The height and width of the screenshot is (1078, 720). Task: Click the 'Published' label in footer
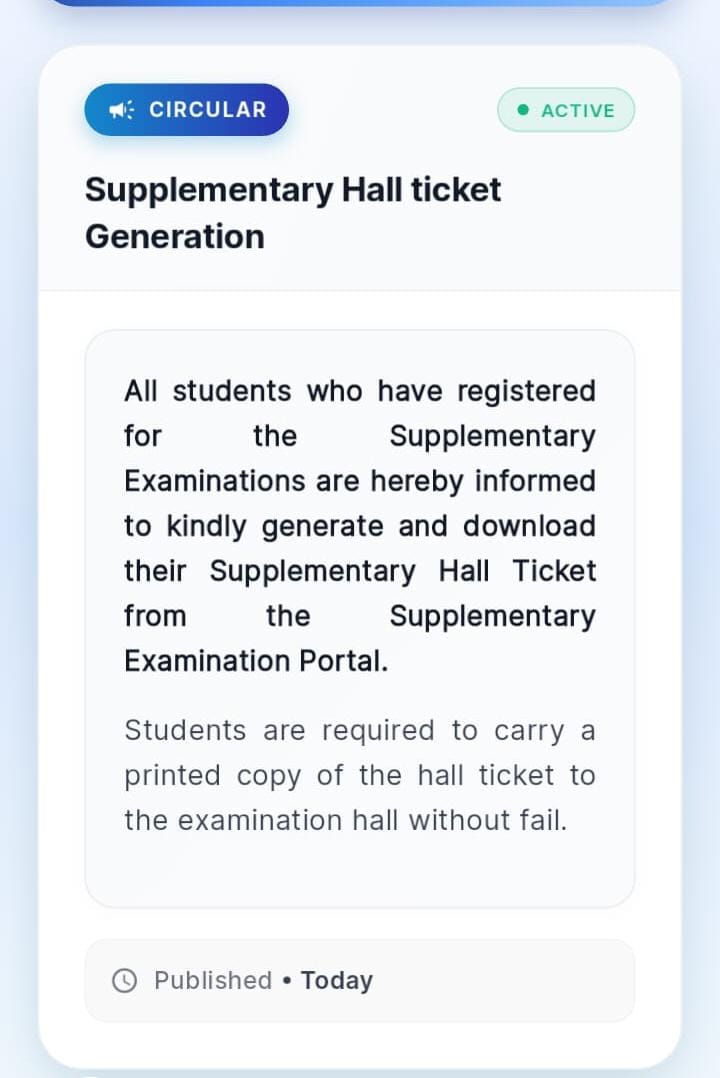coord(213,981)
